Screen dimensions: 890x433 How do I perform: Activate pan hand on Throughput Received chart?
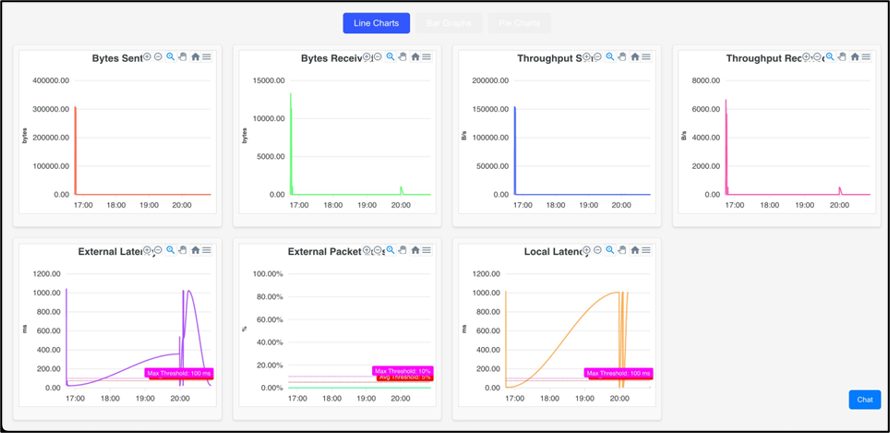[x=842, y=57]
